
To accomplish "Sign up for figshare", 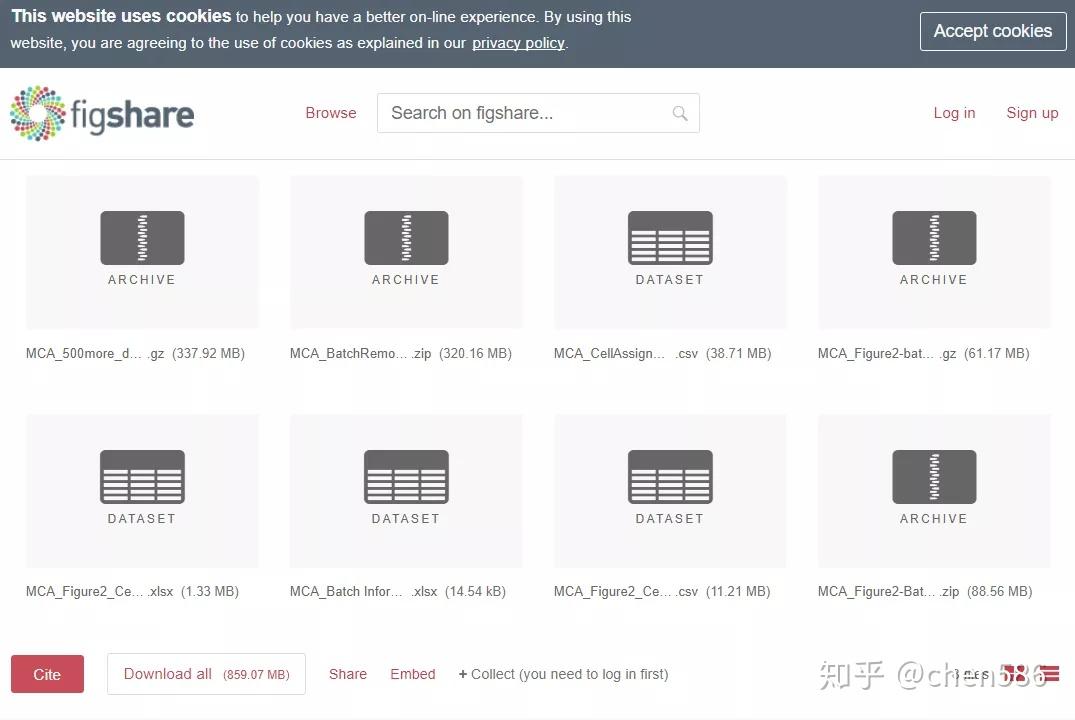I will tap(1032, 113).
